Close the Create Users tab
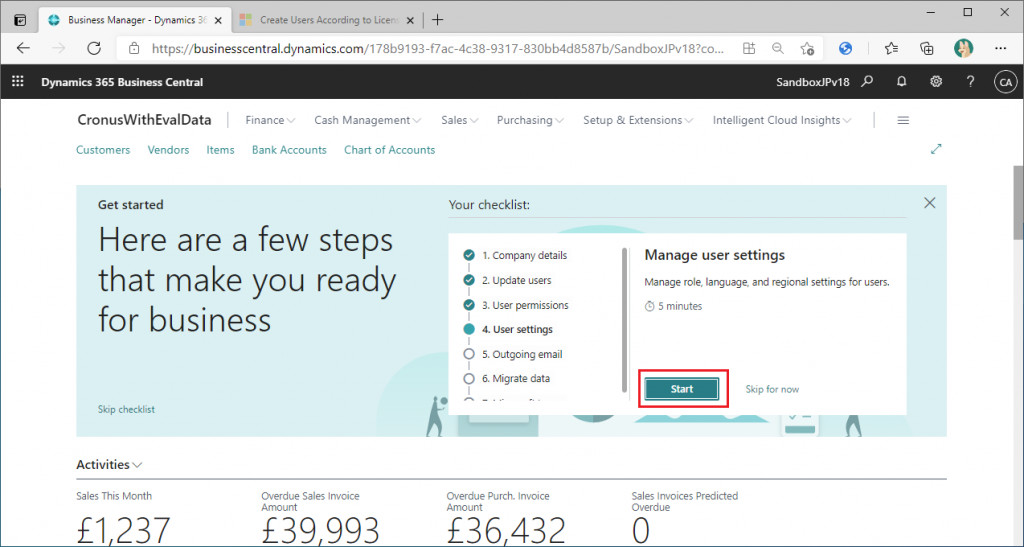Image resolution: width=1024 pixels, height=547 pixels. [x=411, y=20]
